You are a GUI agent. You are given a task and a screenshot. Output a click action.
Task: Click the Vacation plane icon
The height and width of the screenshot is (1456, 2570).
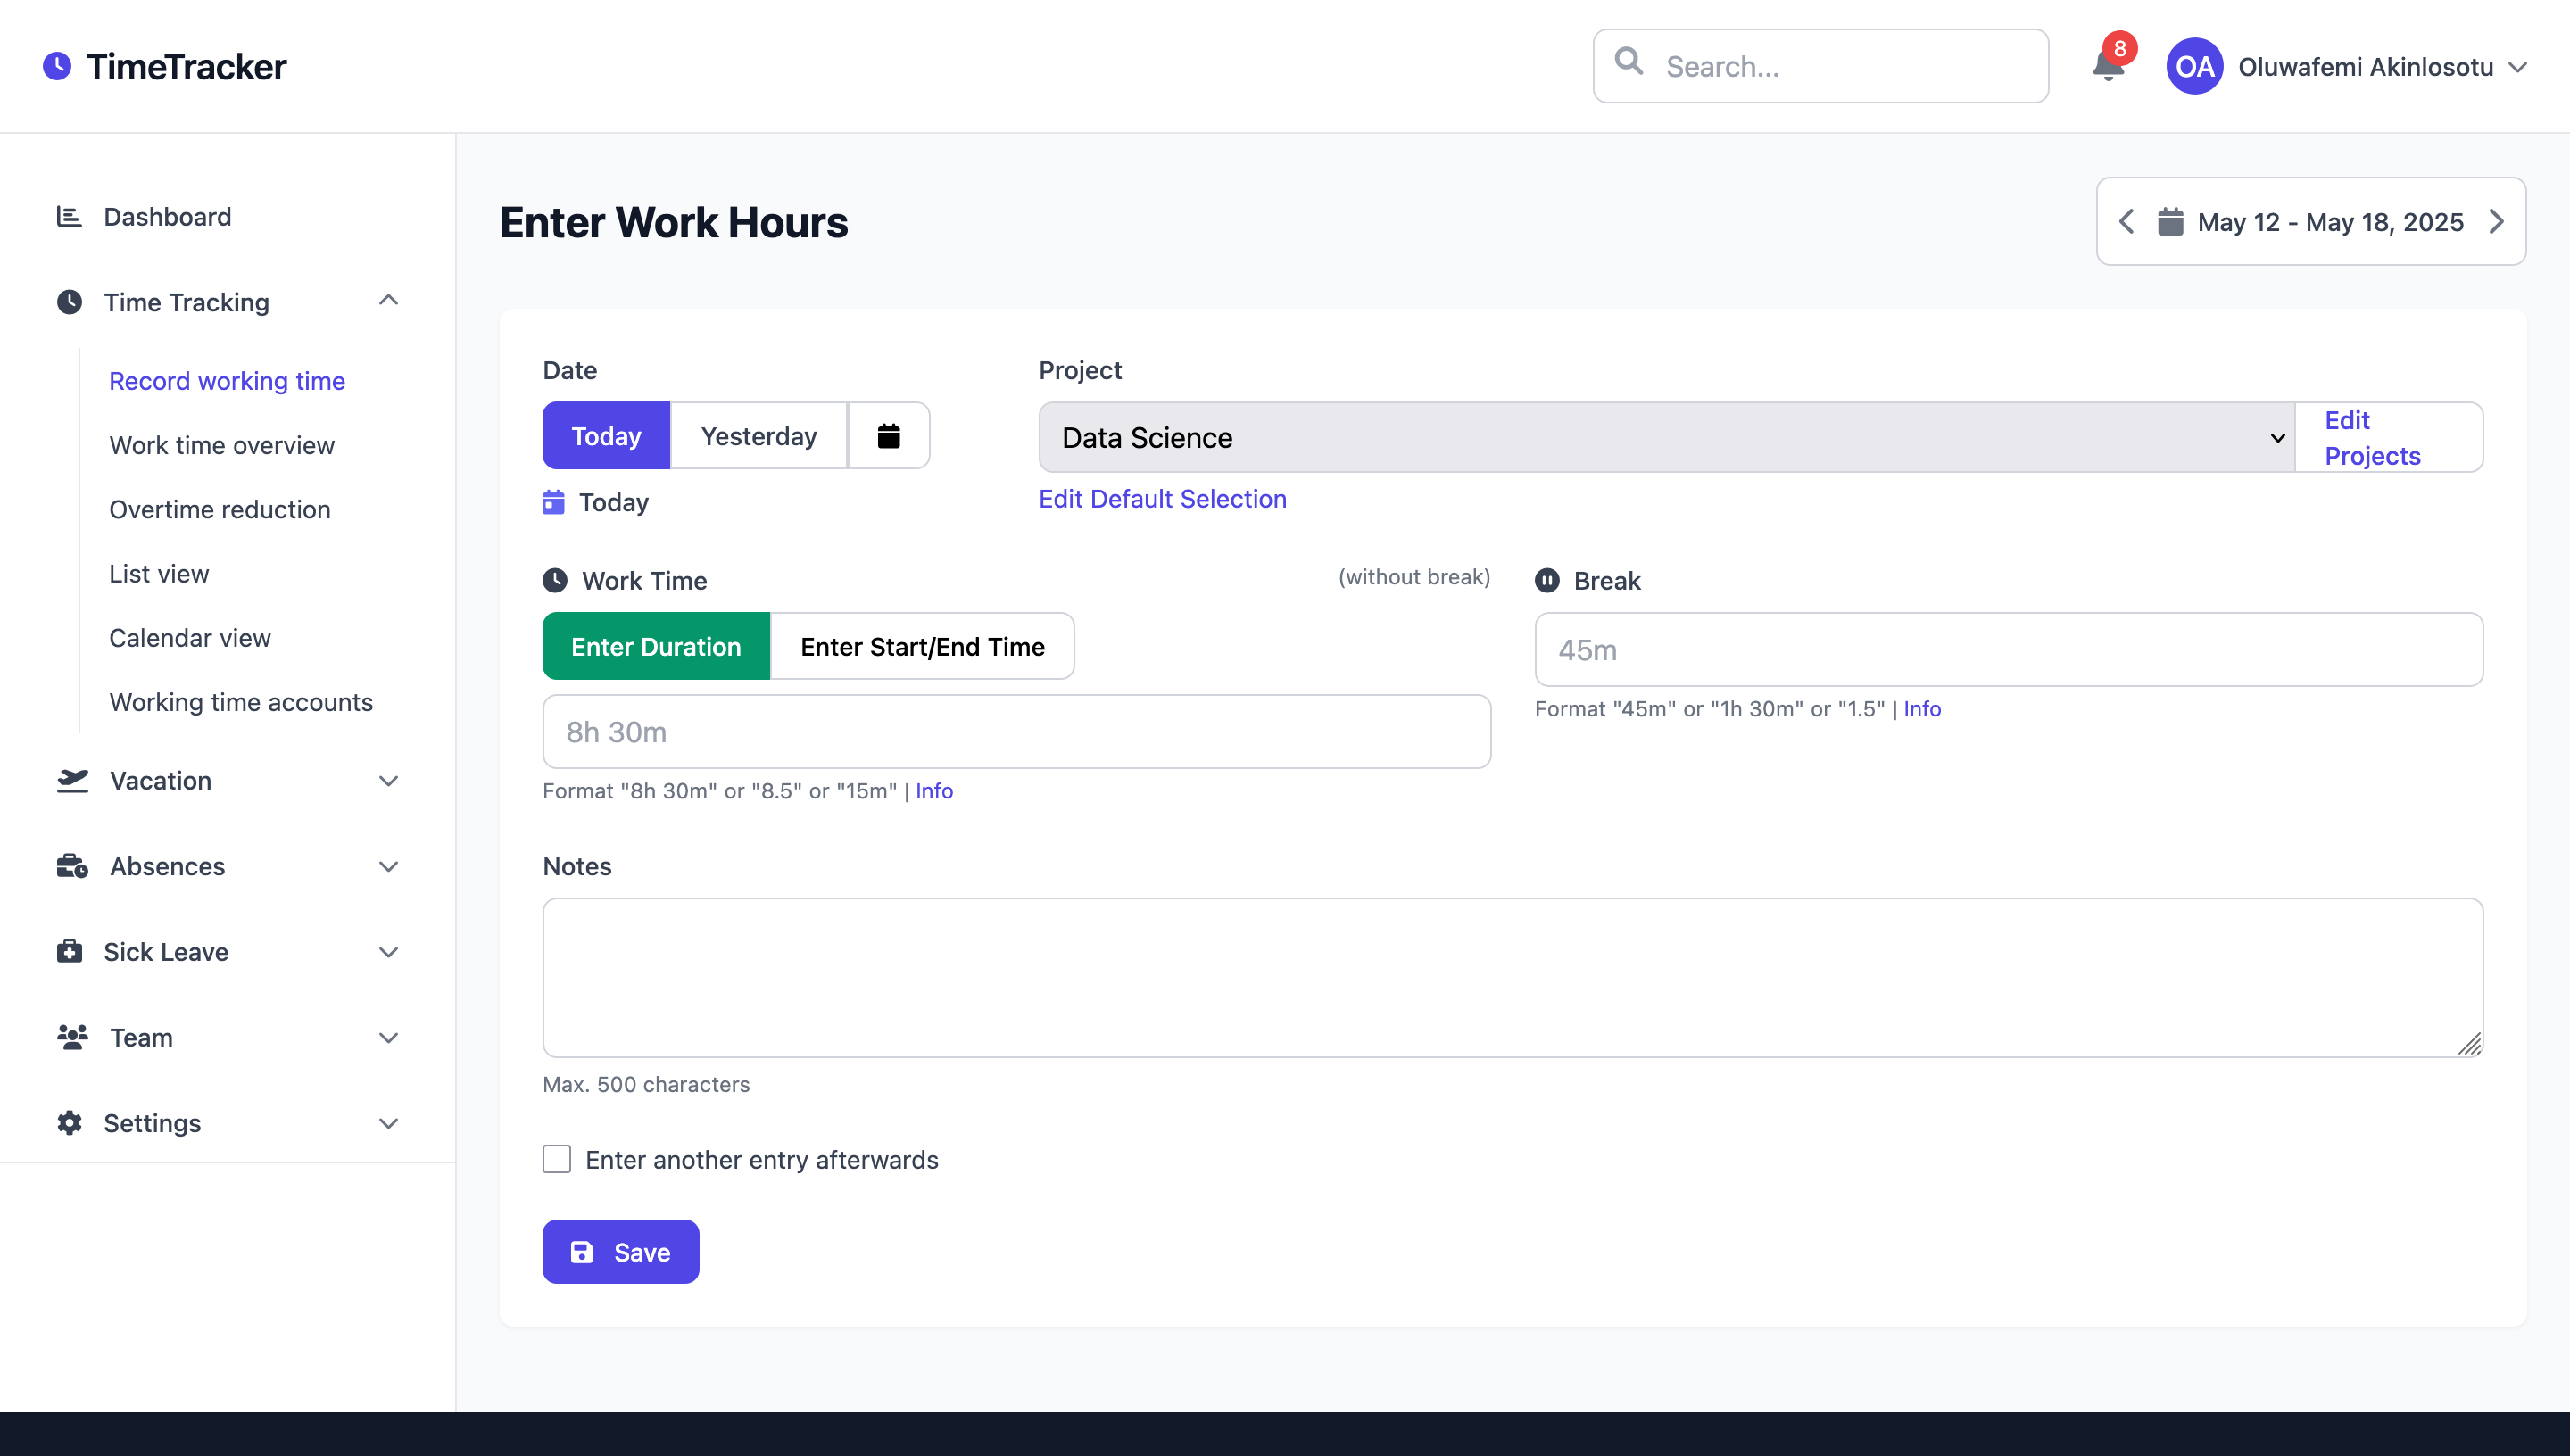point(72,780)
